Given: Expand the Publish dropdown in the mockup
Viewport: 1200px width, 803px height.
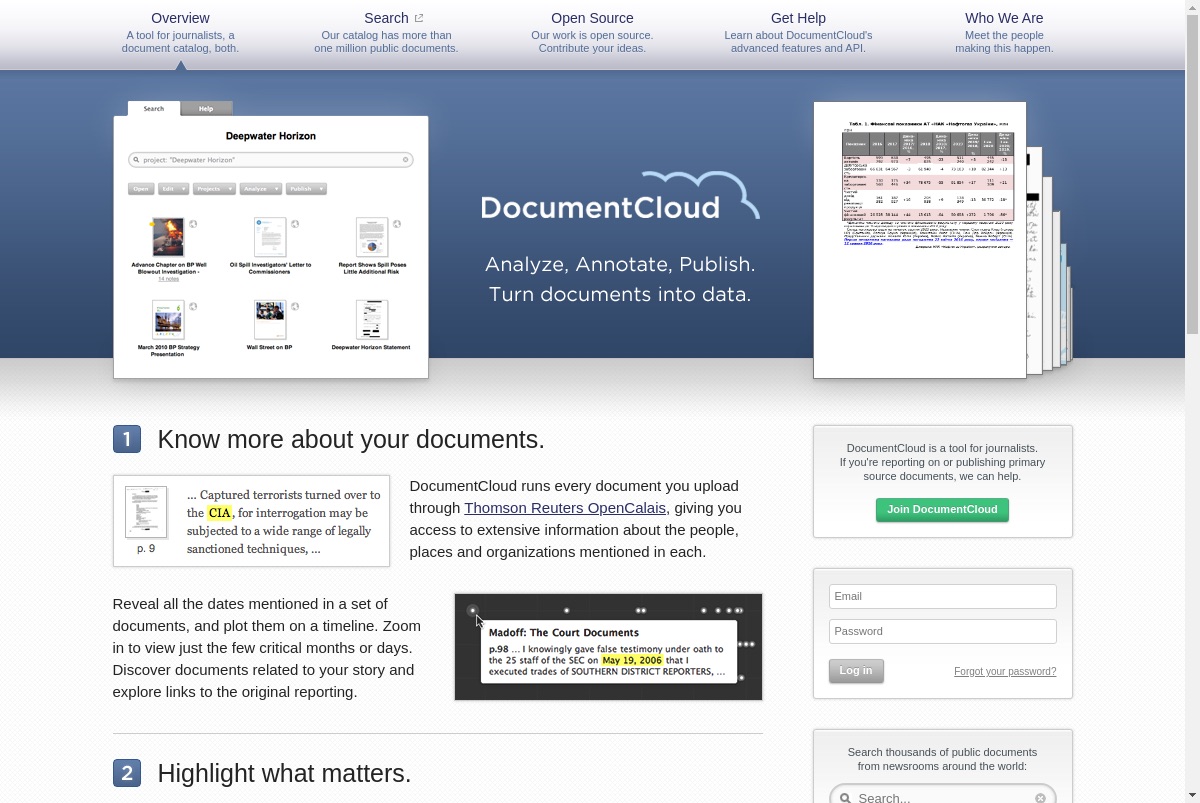Looking at the screenshot, I should tap(306, 189).
